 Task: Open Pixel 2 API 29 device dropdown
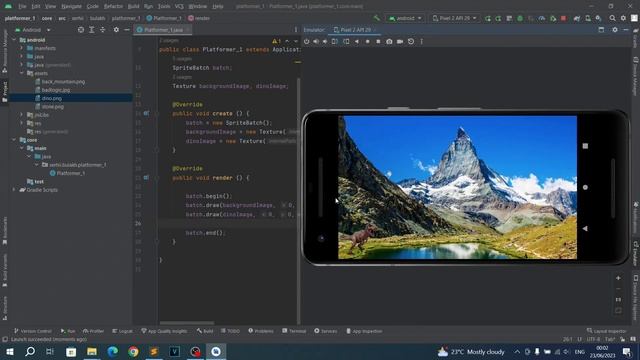[454, 18]
